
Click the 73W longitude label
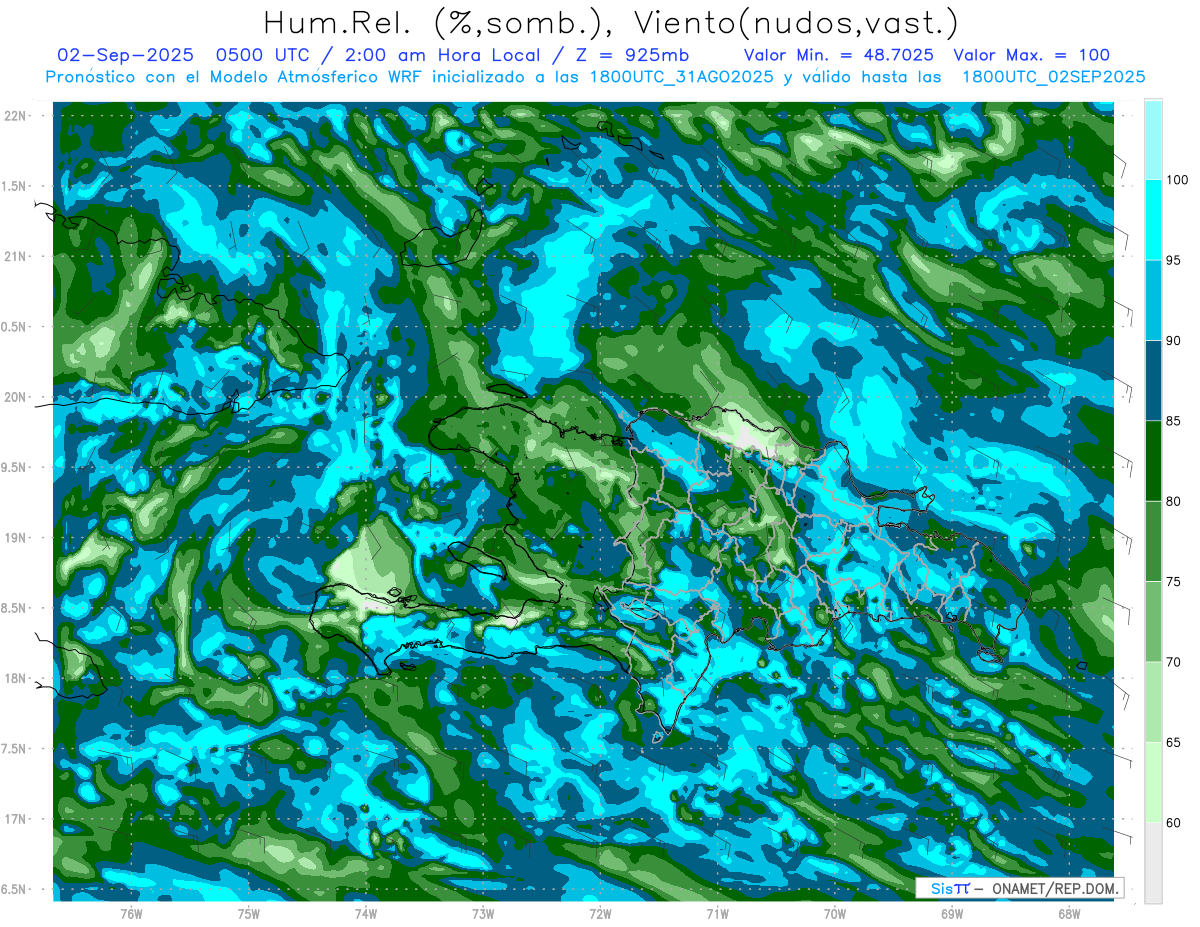482,914
